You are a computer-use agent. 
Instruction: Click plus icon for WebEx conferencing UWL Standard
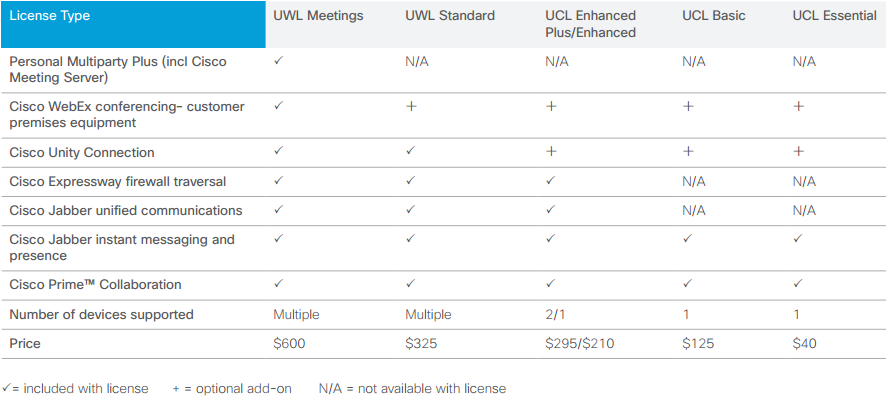click(x=411, y=106)
